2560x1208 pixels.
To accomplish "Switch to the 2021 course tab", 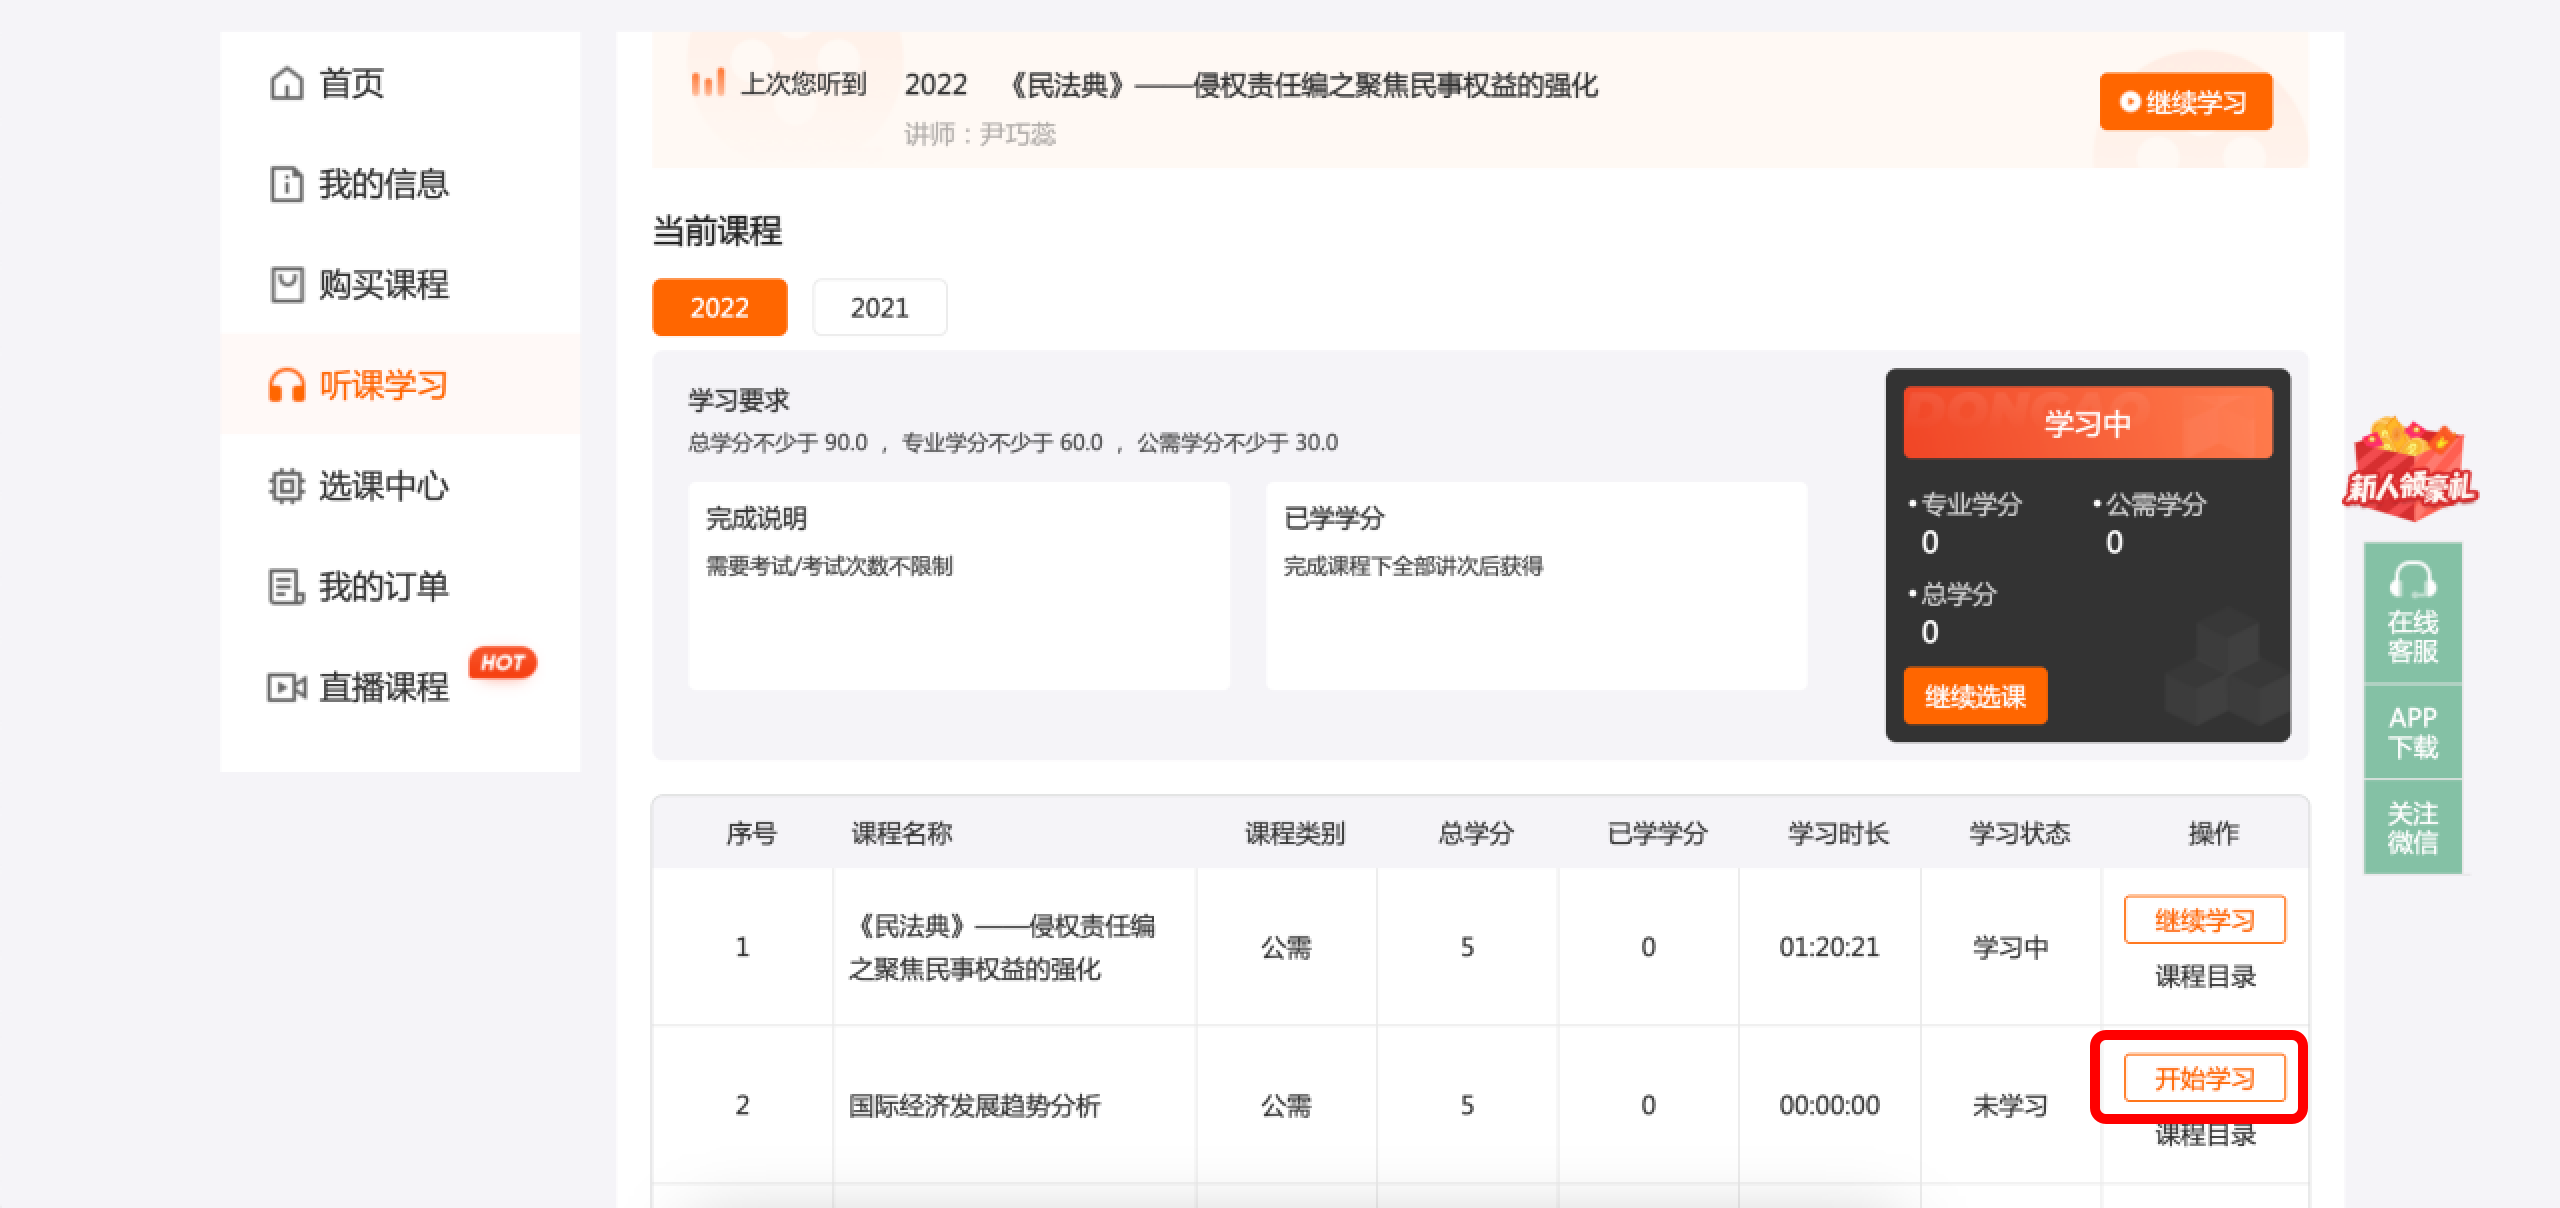I will [x=879, y=307].
